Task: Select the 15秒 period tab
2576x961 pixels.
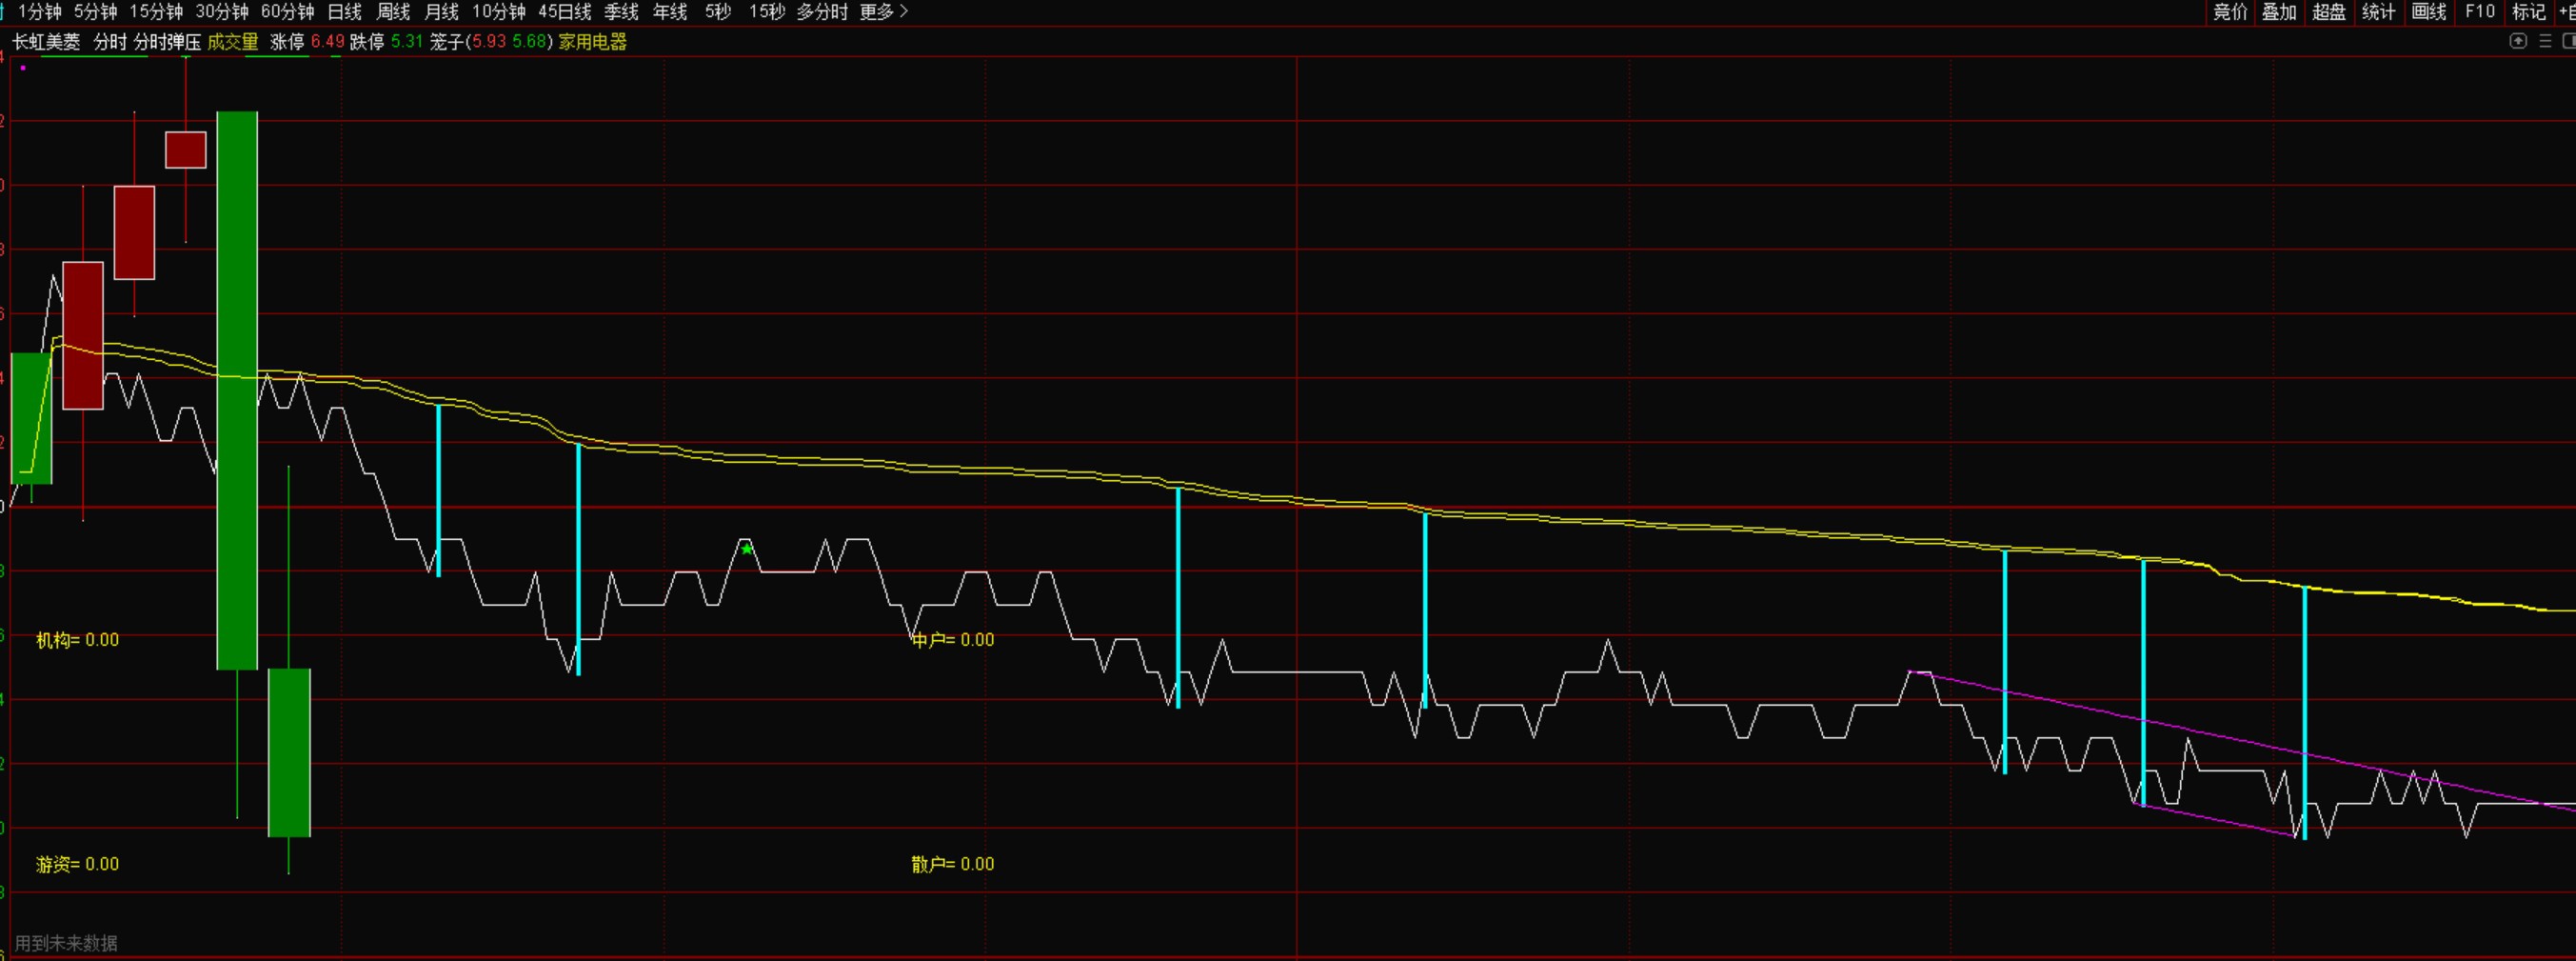Action: (x=767, y=12)
